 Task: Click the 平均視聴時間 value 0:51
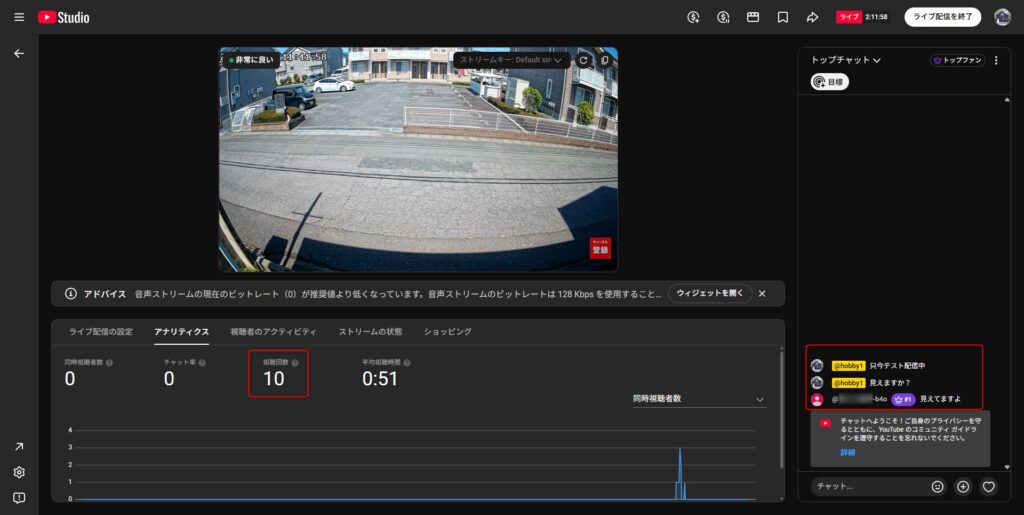coord(379,379)
